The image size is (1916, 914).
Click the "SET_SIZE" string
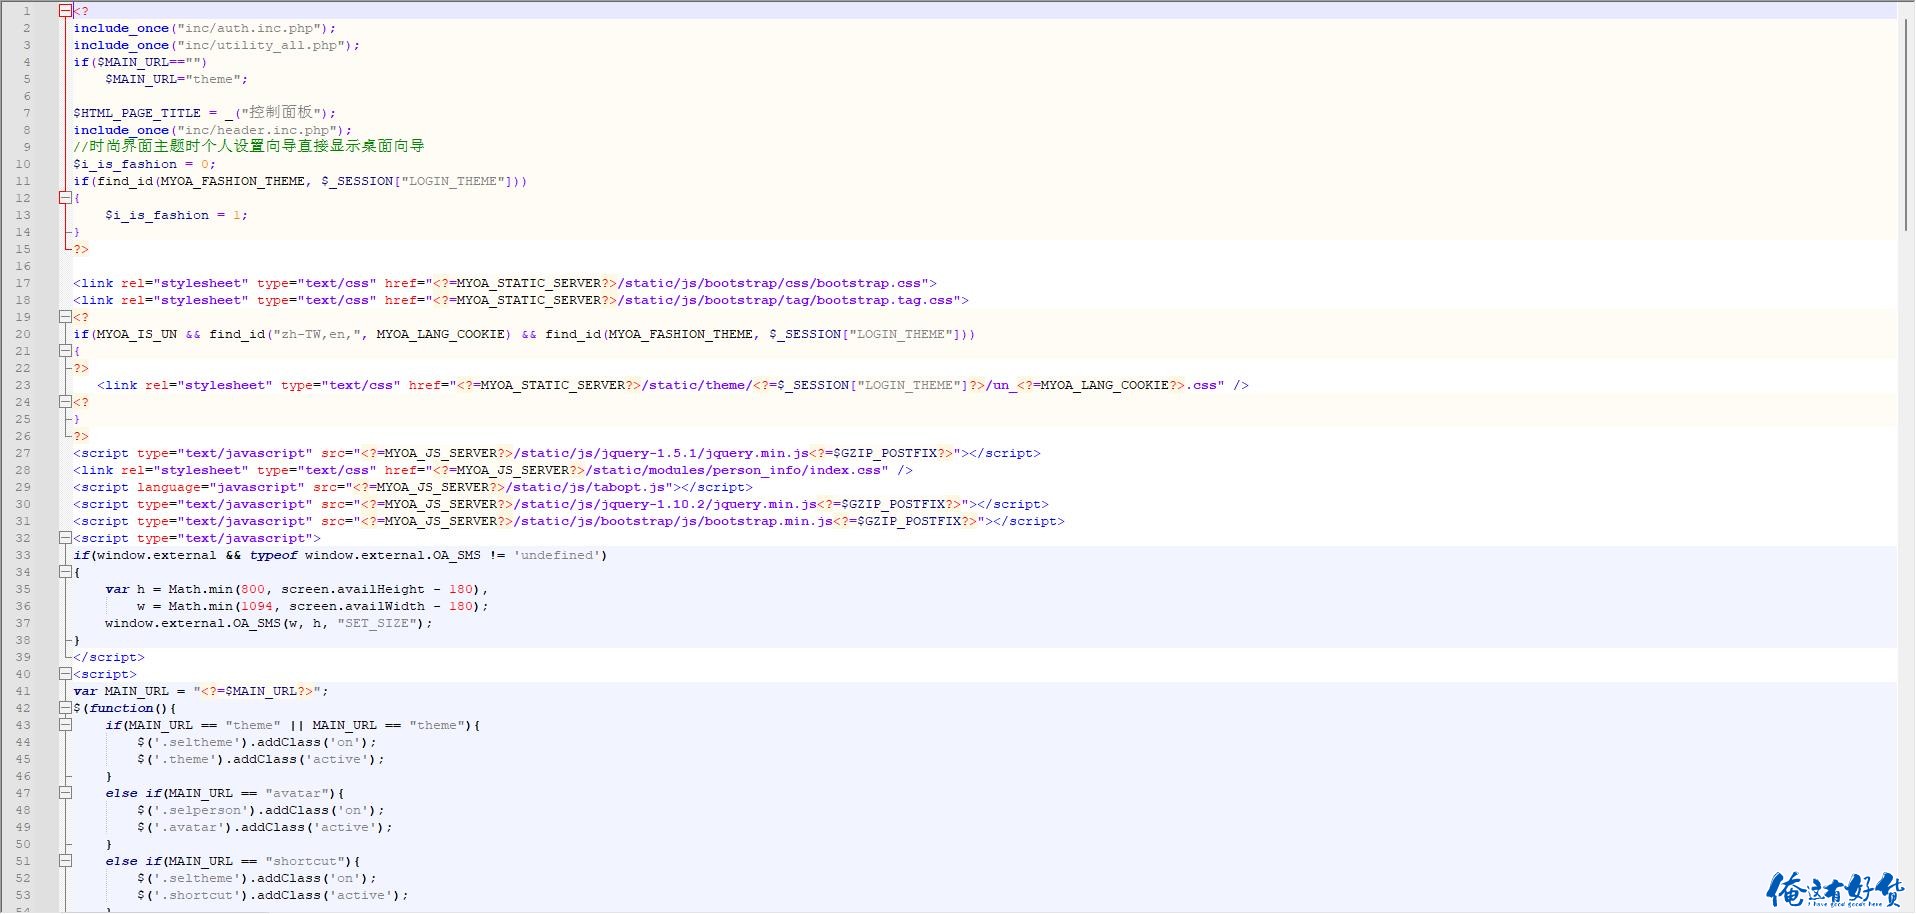377,623
